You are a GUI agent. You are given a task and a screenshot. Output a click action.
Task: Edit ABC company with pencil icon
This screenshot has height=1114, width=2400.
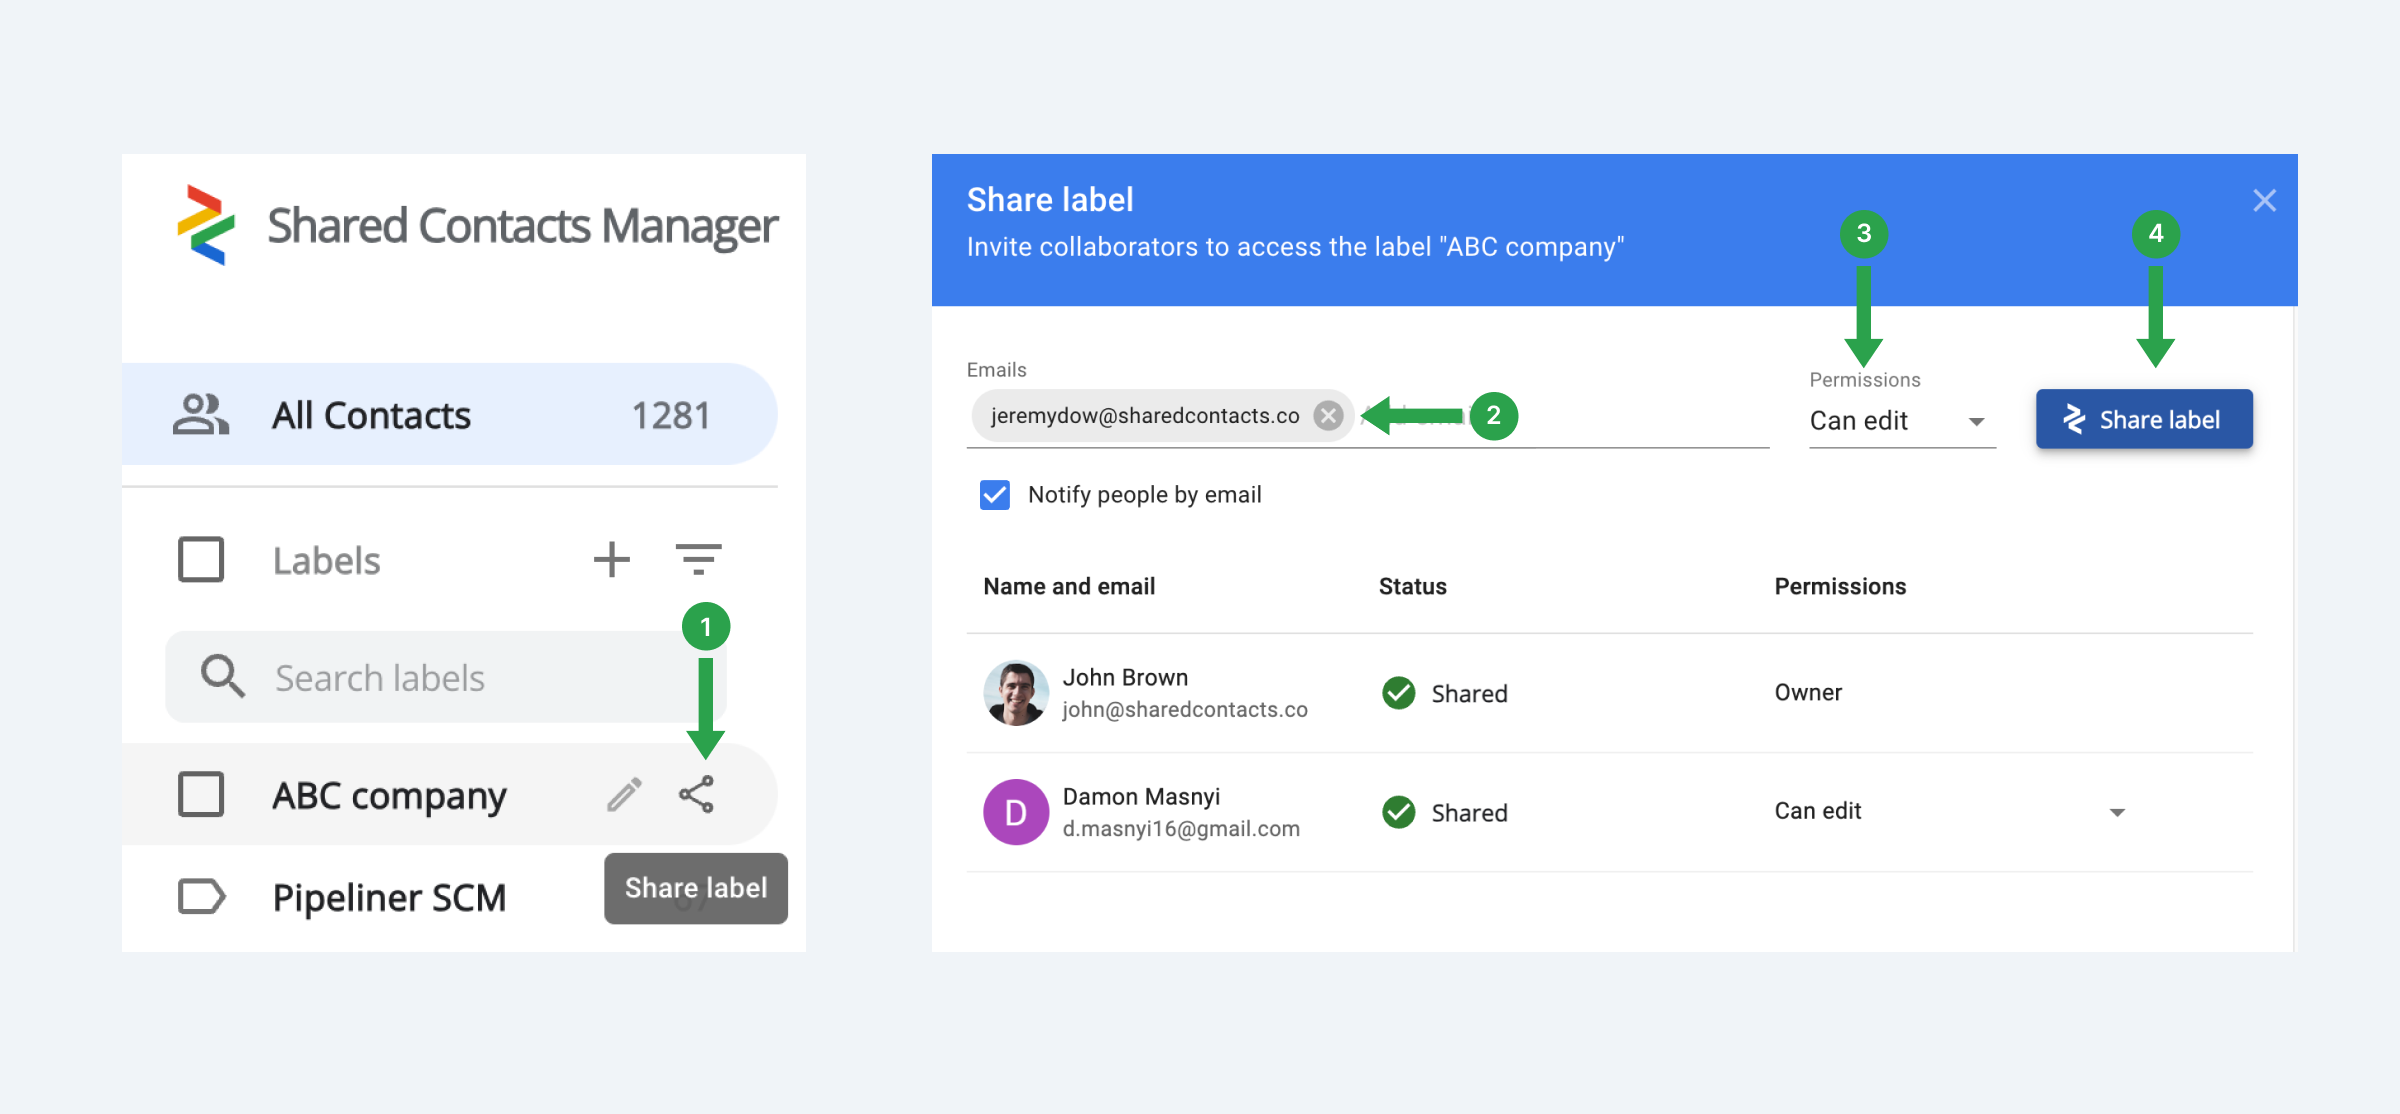[x=624, y=795]
